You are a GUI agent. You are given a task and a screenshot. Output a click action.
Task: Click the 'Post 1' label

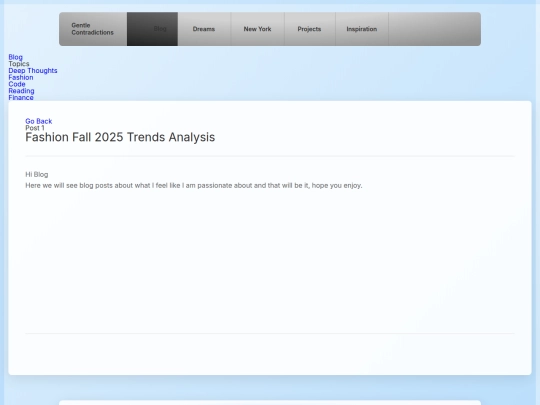(35, 128)
